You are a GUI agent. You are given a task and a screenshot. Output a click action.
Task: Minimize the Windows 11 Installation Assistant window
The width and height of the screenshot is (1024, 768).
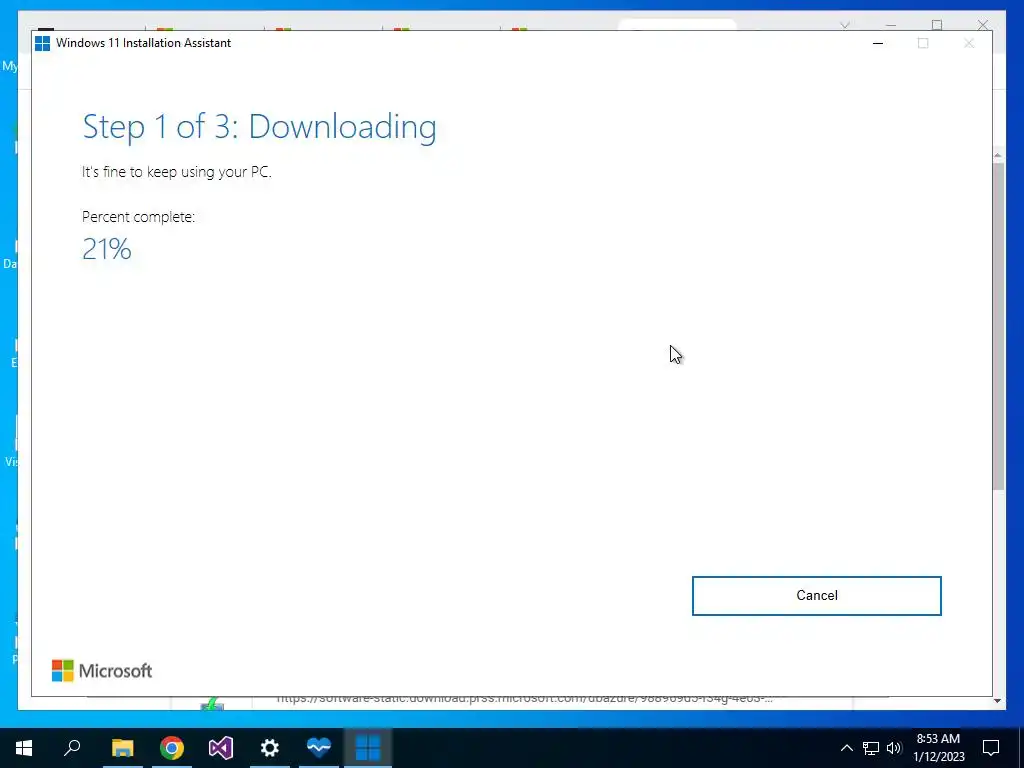878,43
